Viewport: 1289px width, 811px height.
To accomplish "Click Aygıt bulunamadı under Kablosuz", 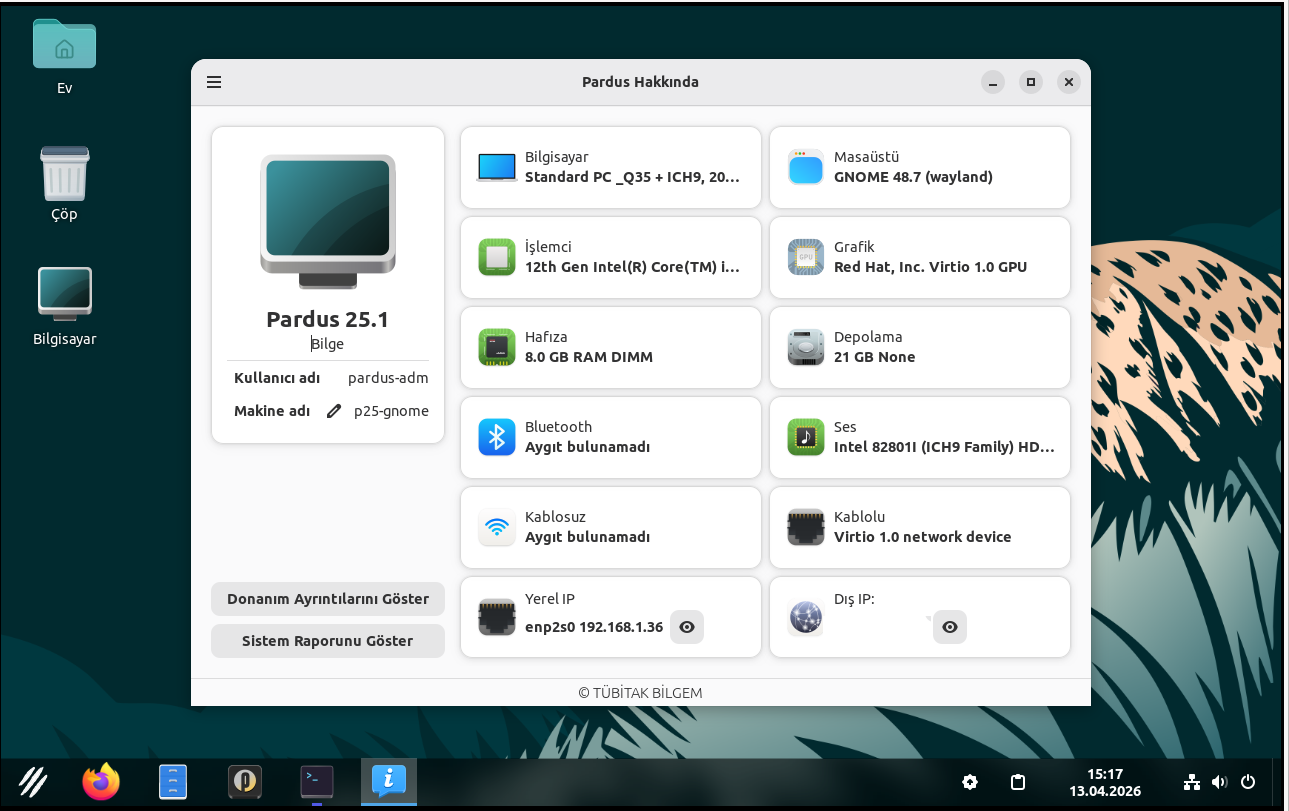I will (x=588, y=537).
